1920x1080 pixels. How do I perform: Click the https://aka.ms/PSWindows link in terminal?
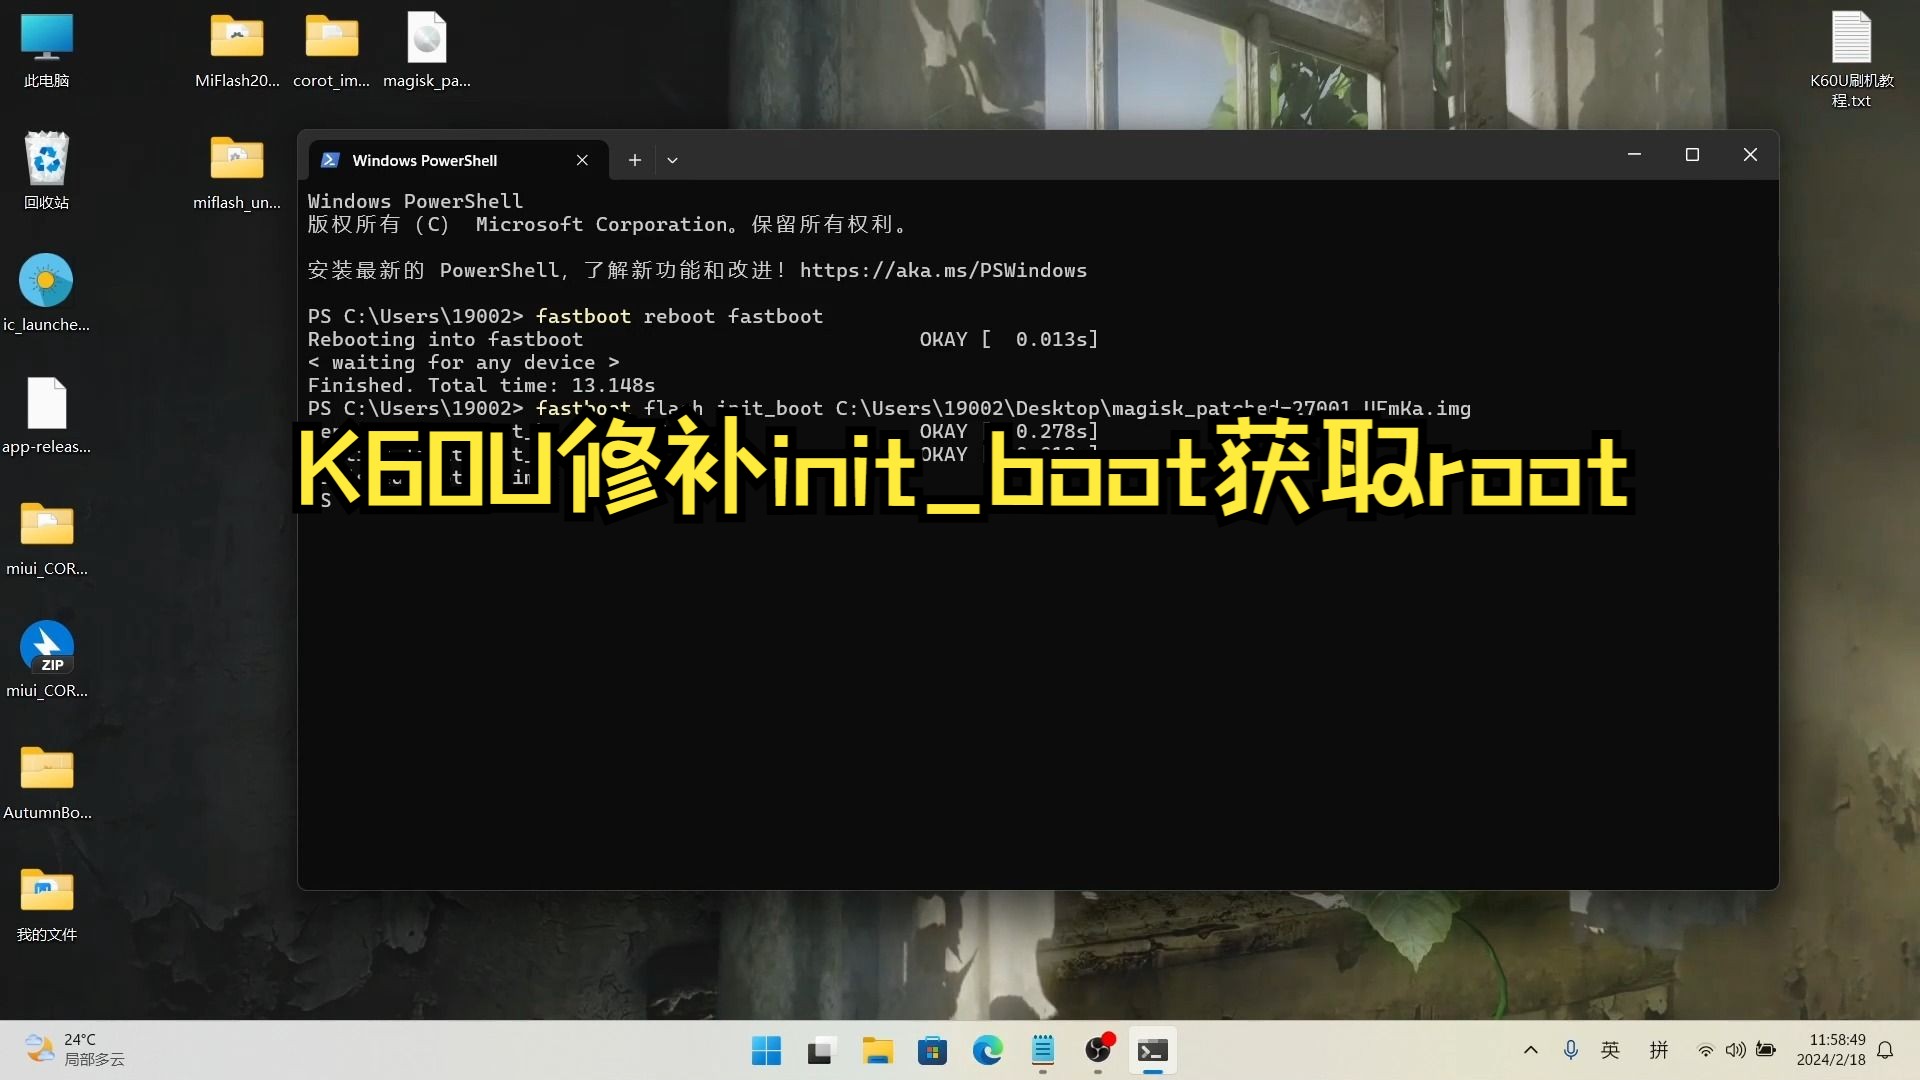(943, 270)
